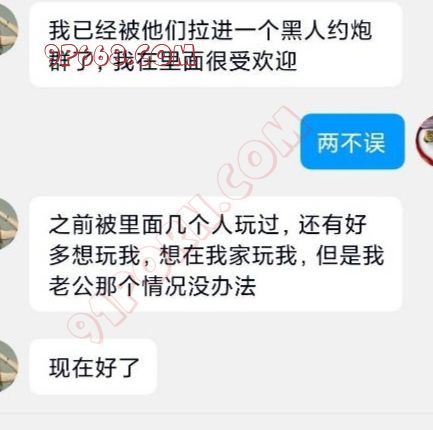Viewport: 433px width, 430px height.
Task: Select the blue 两不误 message bubble
Action: click(352, 142)
